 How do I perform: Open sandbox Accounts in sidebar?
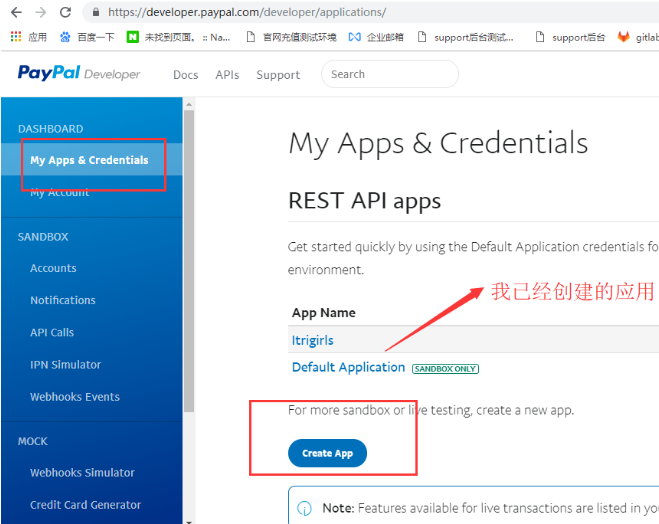[53, 268]
